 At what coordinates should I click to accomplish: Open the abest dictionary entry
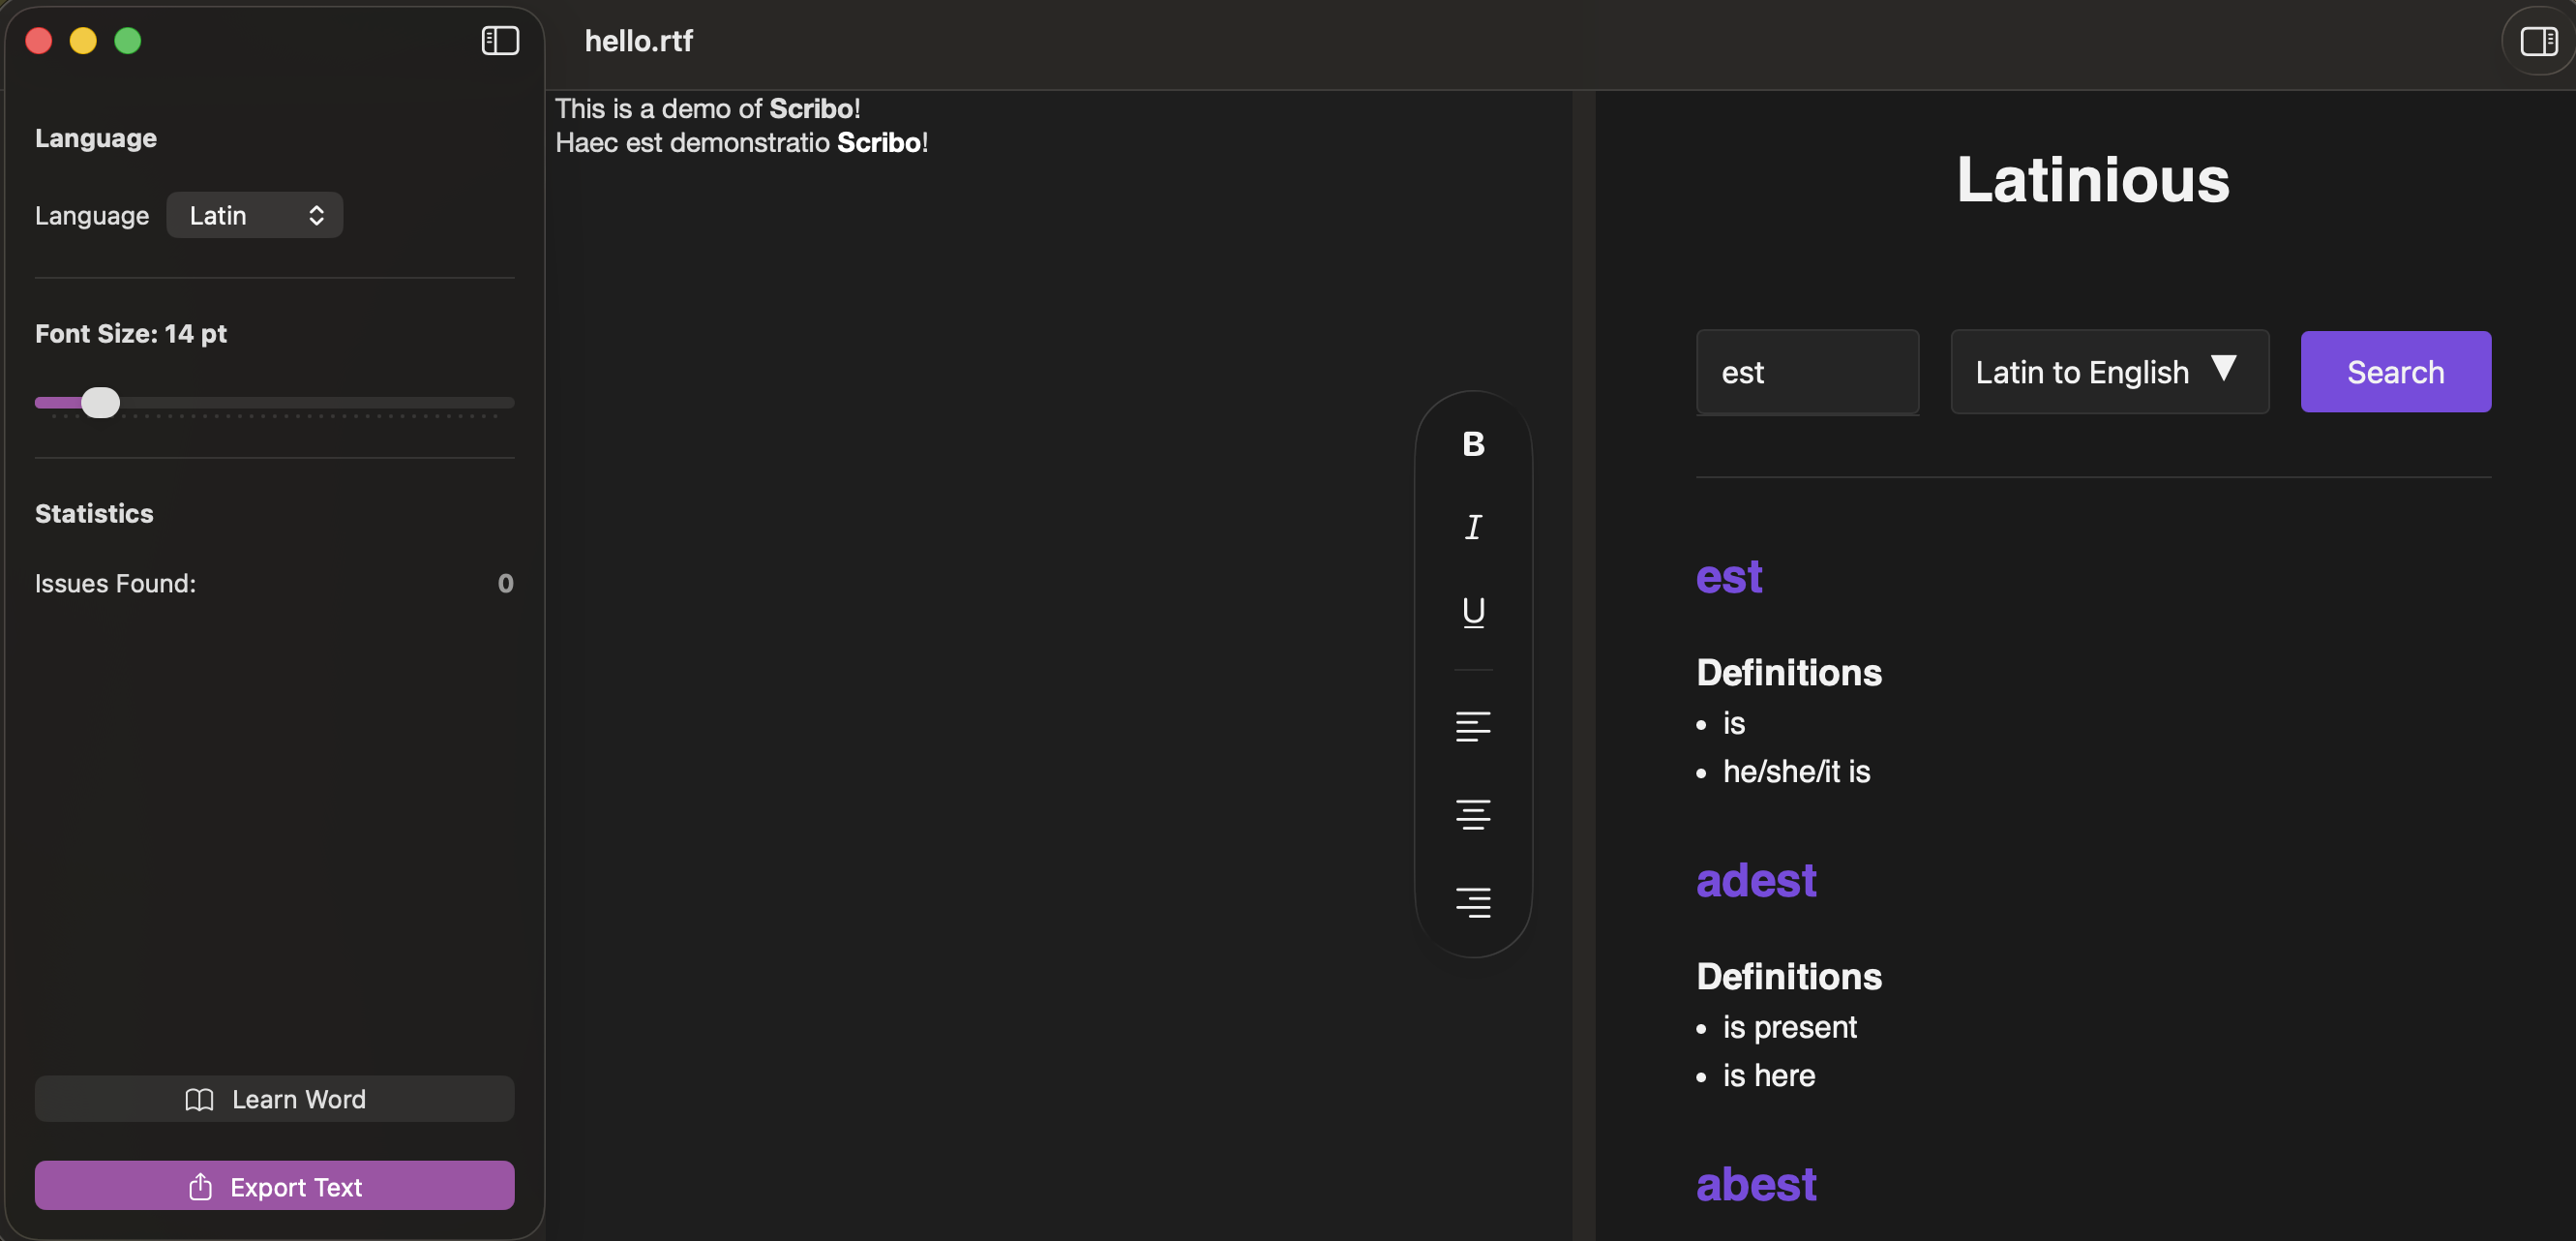tap(1755, 1184)
